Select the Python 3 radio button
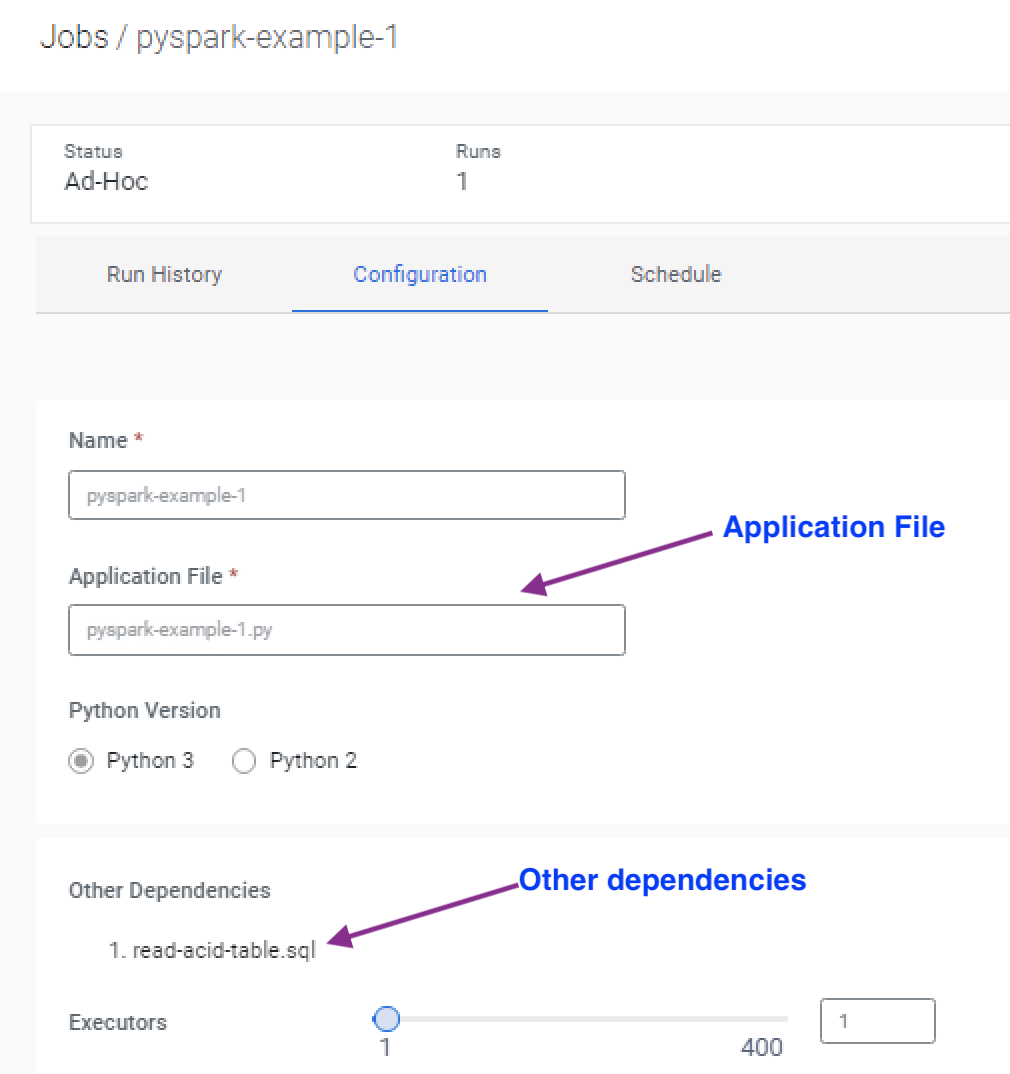Image resolution: width=1010 pixels, height=1074 pixels. [x=81, y=761]
